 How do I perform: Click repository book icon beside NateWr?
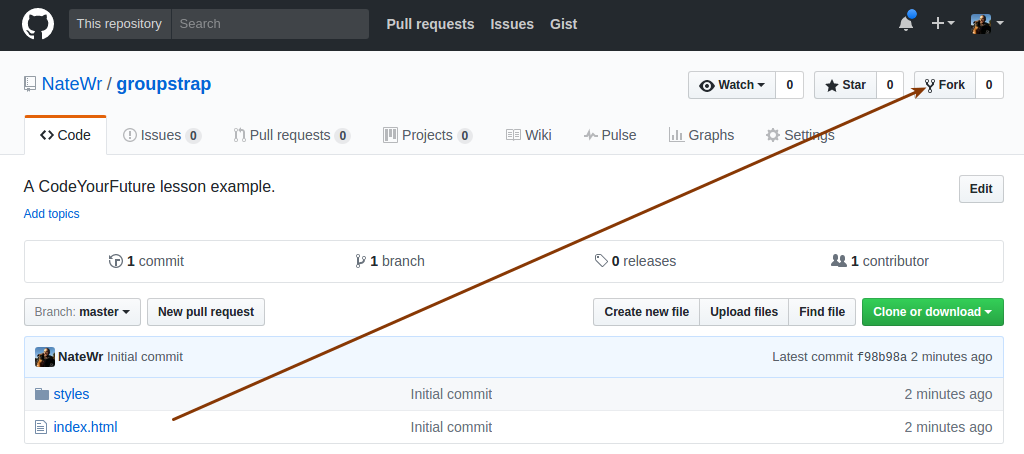point(30,84)
